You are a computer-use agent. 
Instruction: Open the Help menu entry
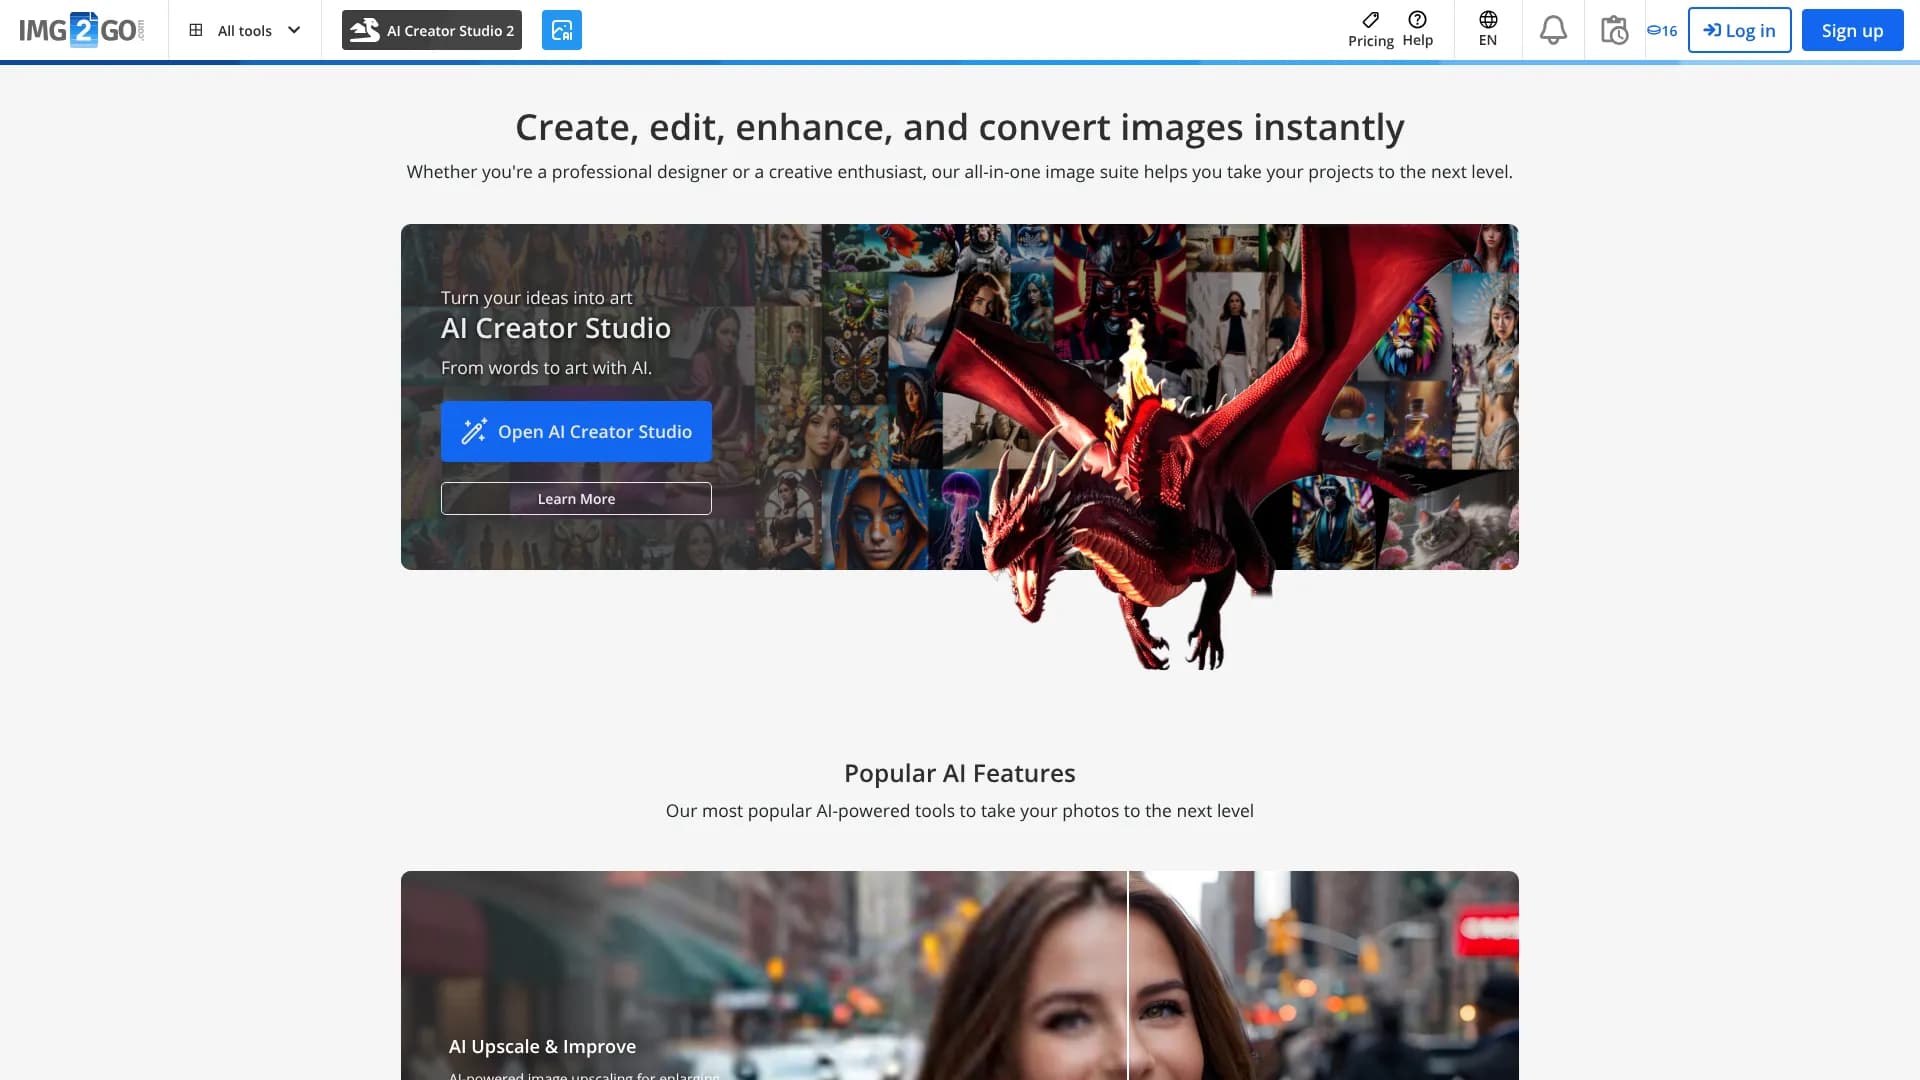click(x=1417, y=30)
